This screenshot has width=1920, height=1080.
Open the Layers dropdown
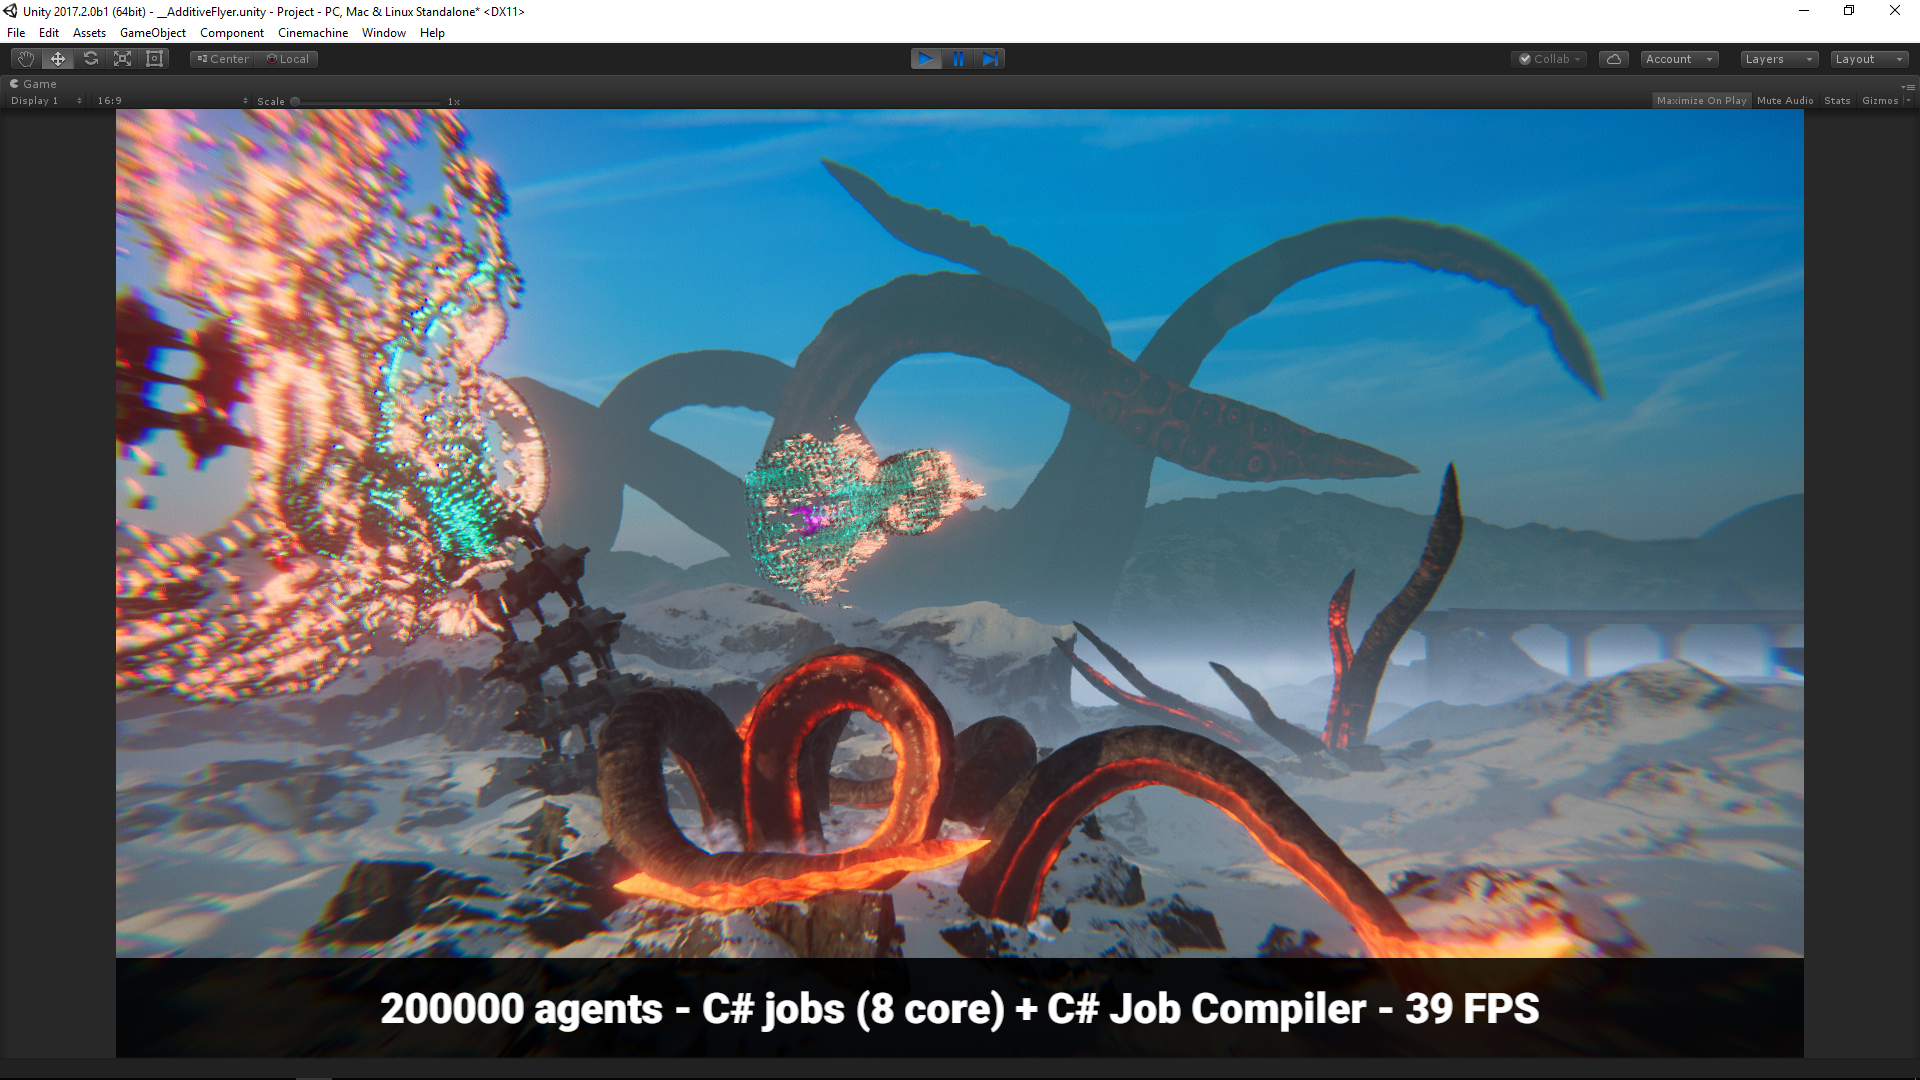click(x=1778, y=59)
